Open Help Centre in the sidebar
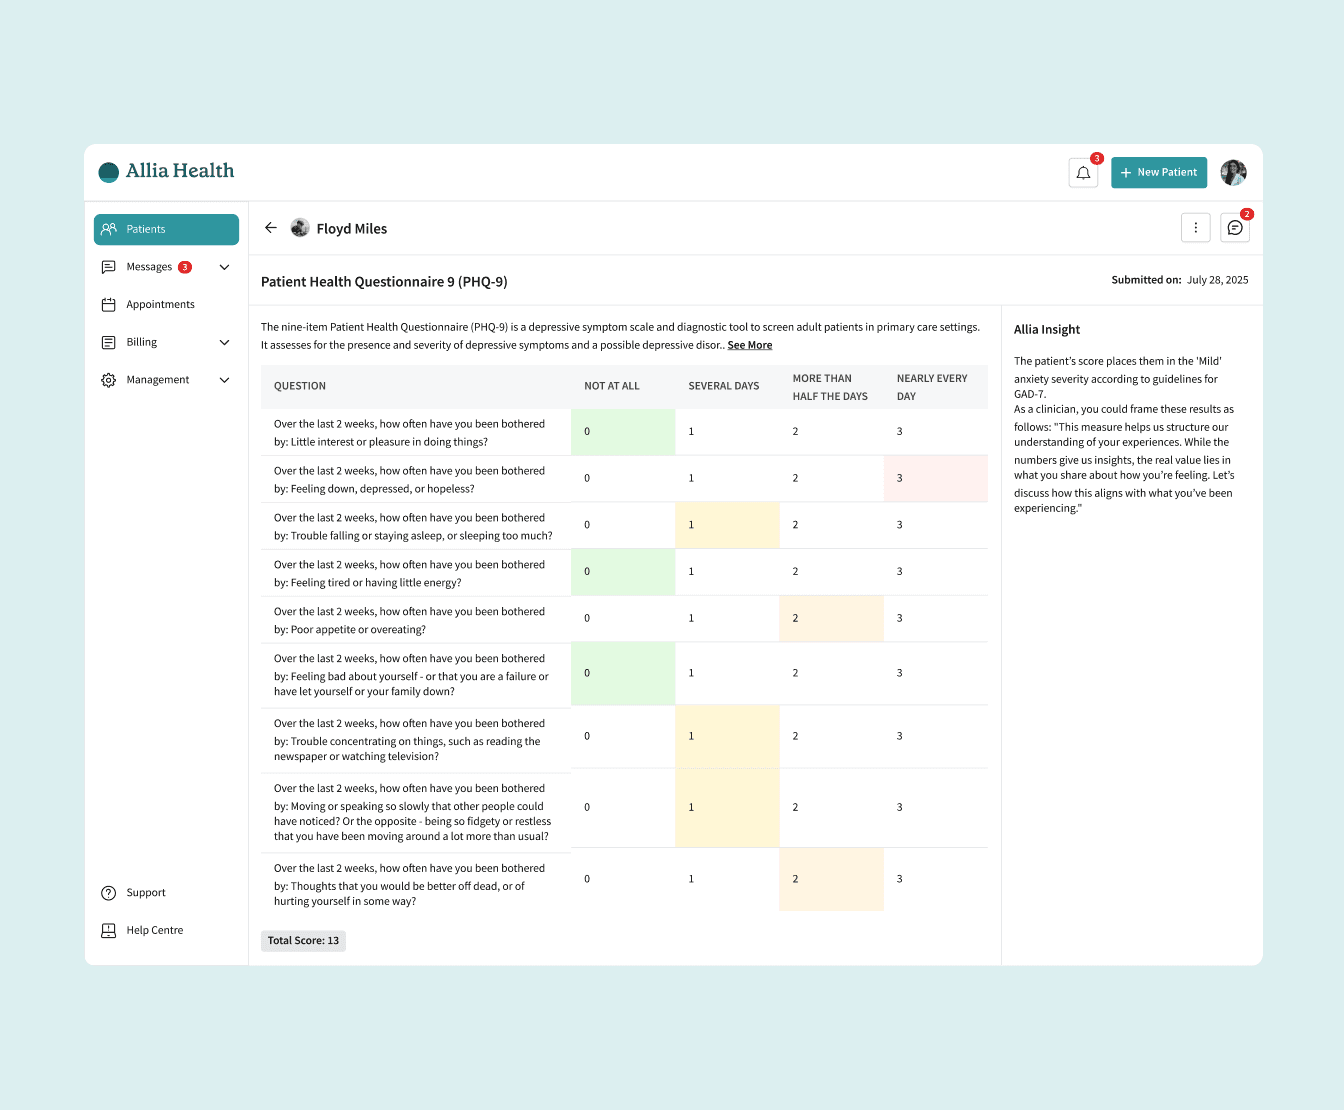This screenshot has width=1344, height=1110. coord(166,930)
